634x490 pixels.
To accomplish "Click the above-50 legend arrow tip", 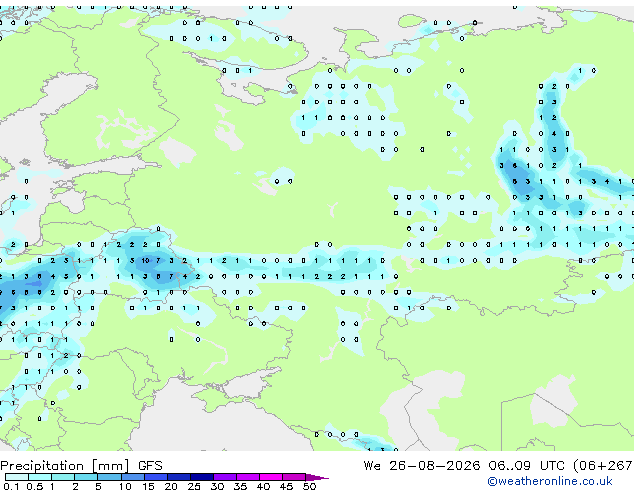I will tap(317, 477).
